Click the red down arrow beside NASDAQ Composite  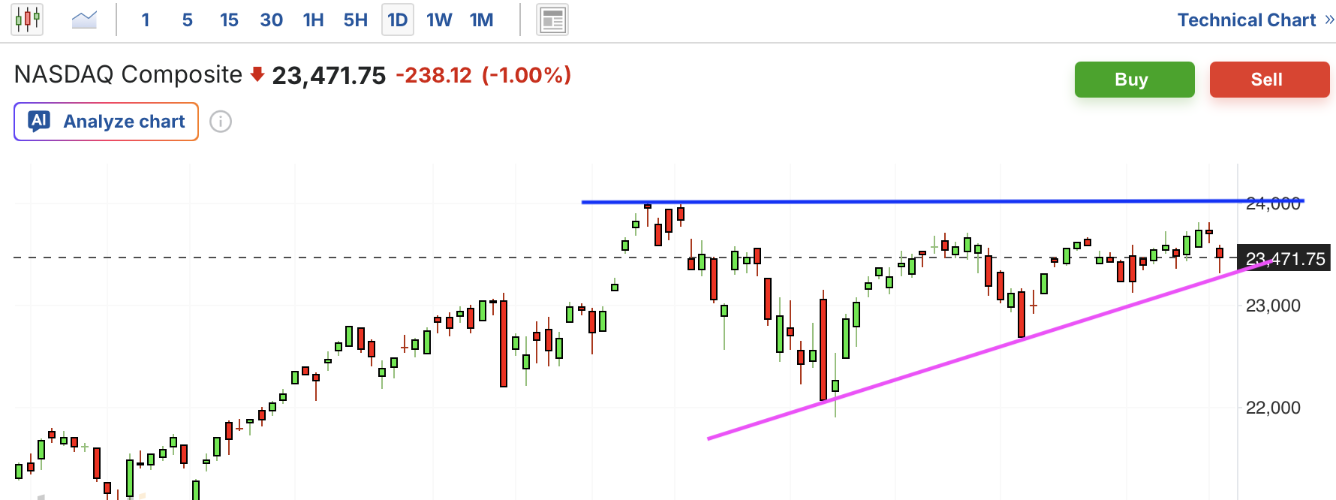(257, 75)
